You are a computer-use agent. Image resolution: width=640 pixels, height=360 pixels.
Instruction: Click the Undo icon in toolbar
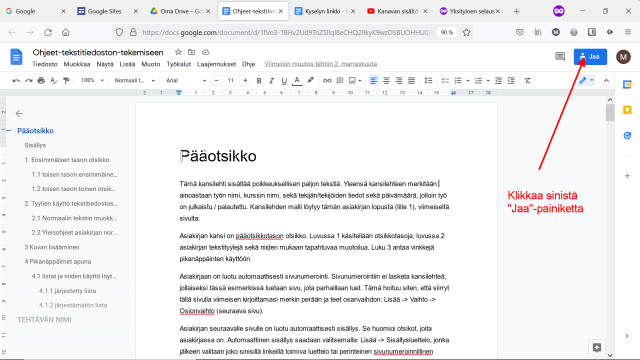point(16,81)
